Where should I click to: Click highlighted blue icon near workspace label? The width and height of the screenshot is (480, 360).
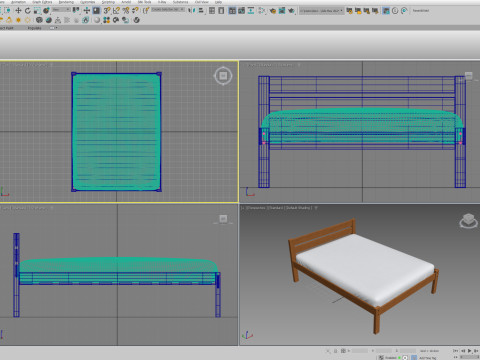[386, 11]
